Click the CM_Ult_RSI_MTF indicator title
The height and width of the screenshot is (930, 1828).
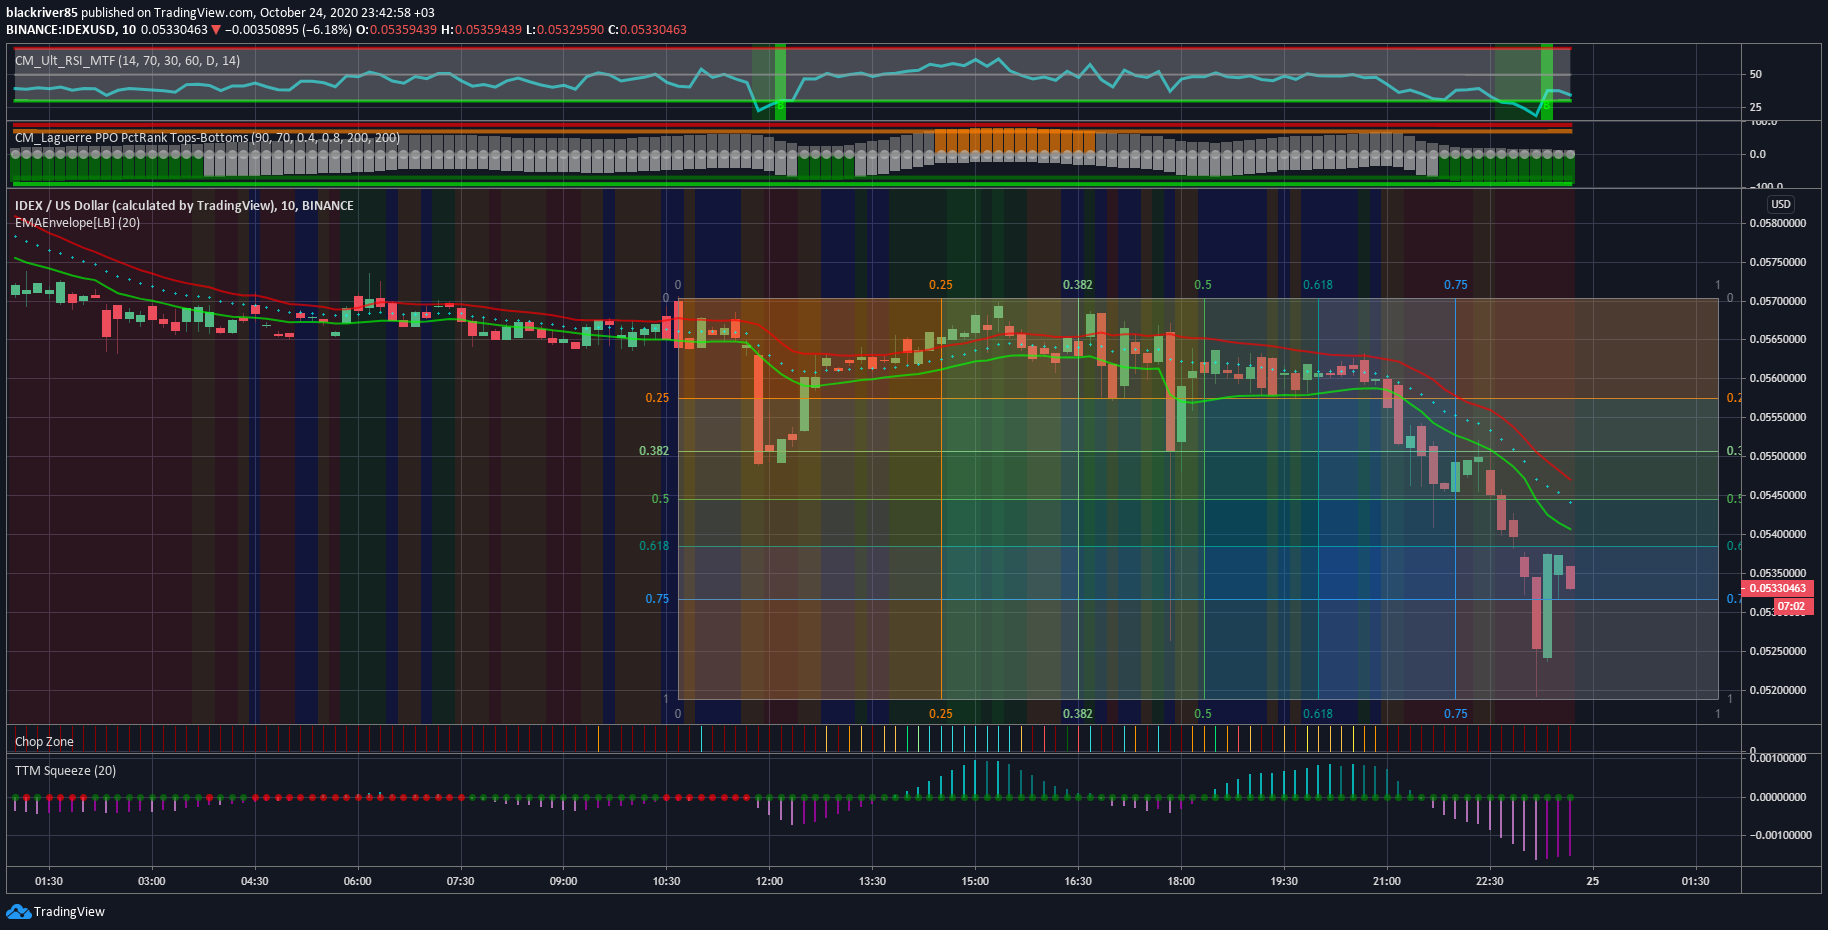pos(127,61)
